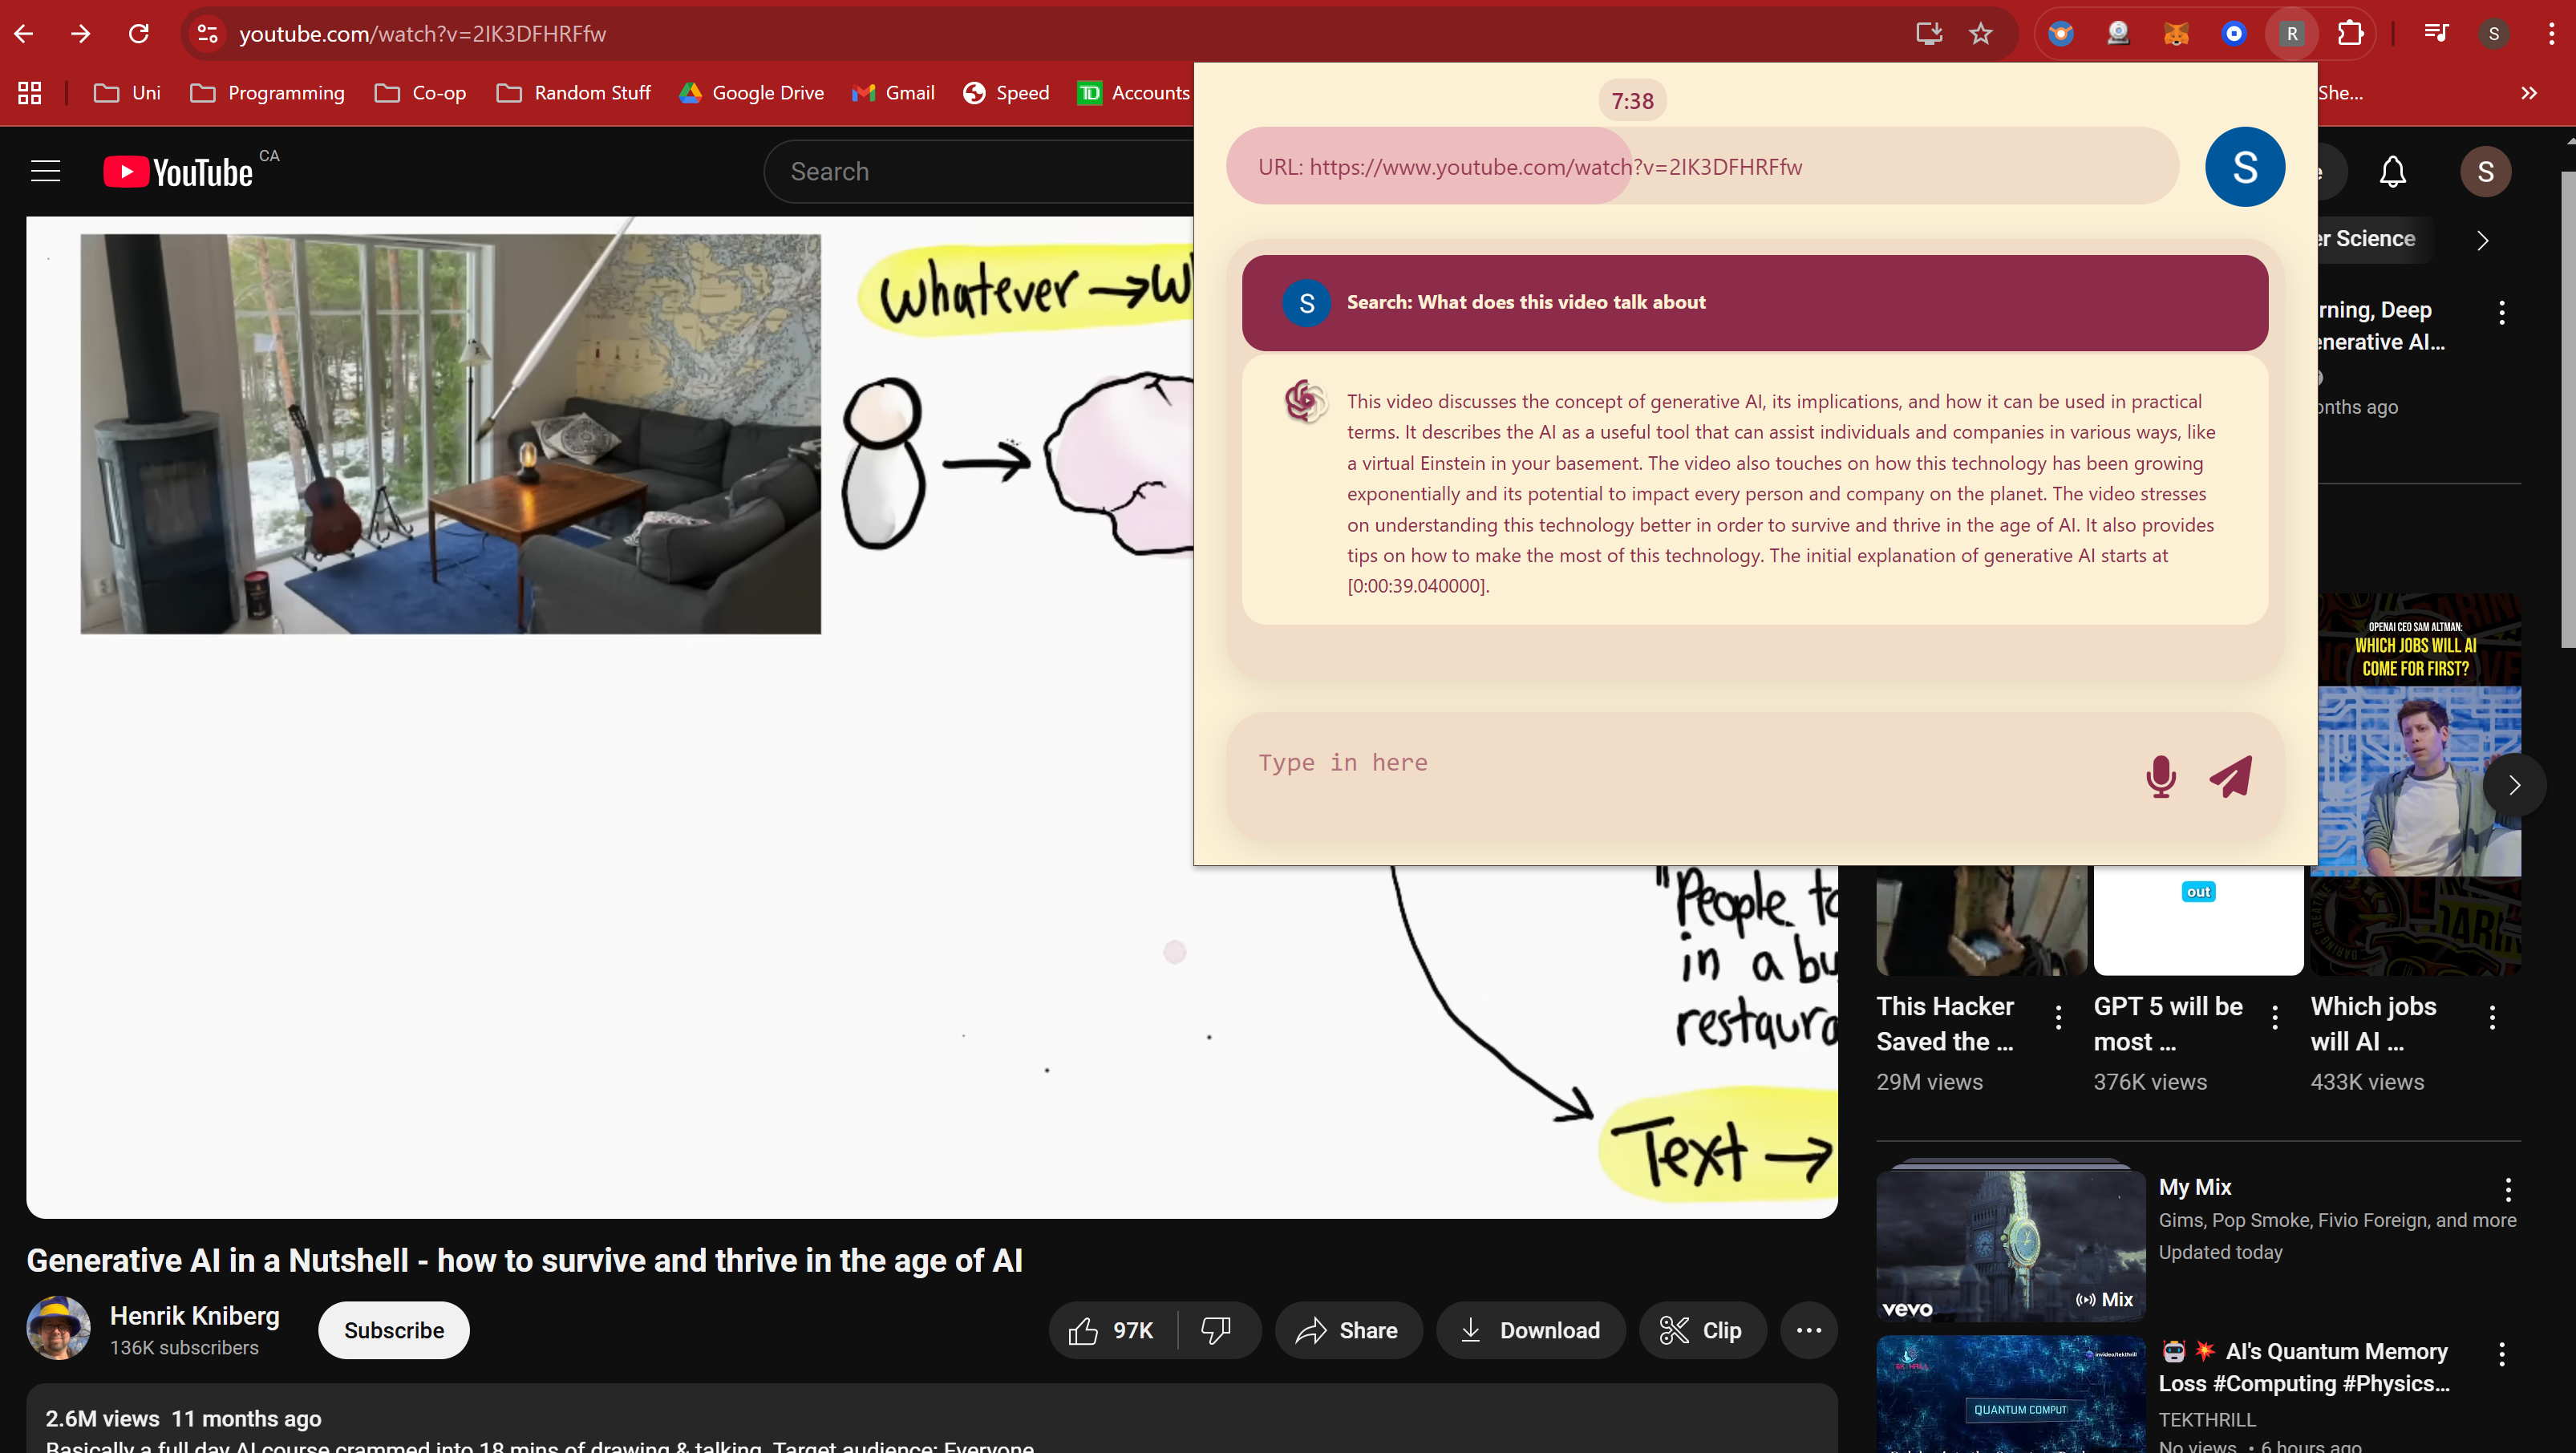
Task: Click the R extension icon in toolbar
Action: (x=2292, y=34)
